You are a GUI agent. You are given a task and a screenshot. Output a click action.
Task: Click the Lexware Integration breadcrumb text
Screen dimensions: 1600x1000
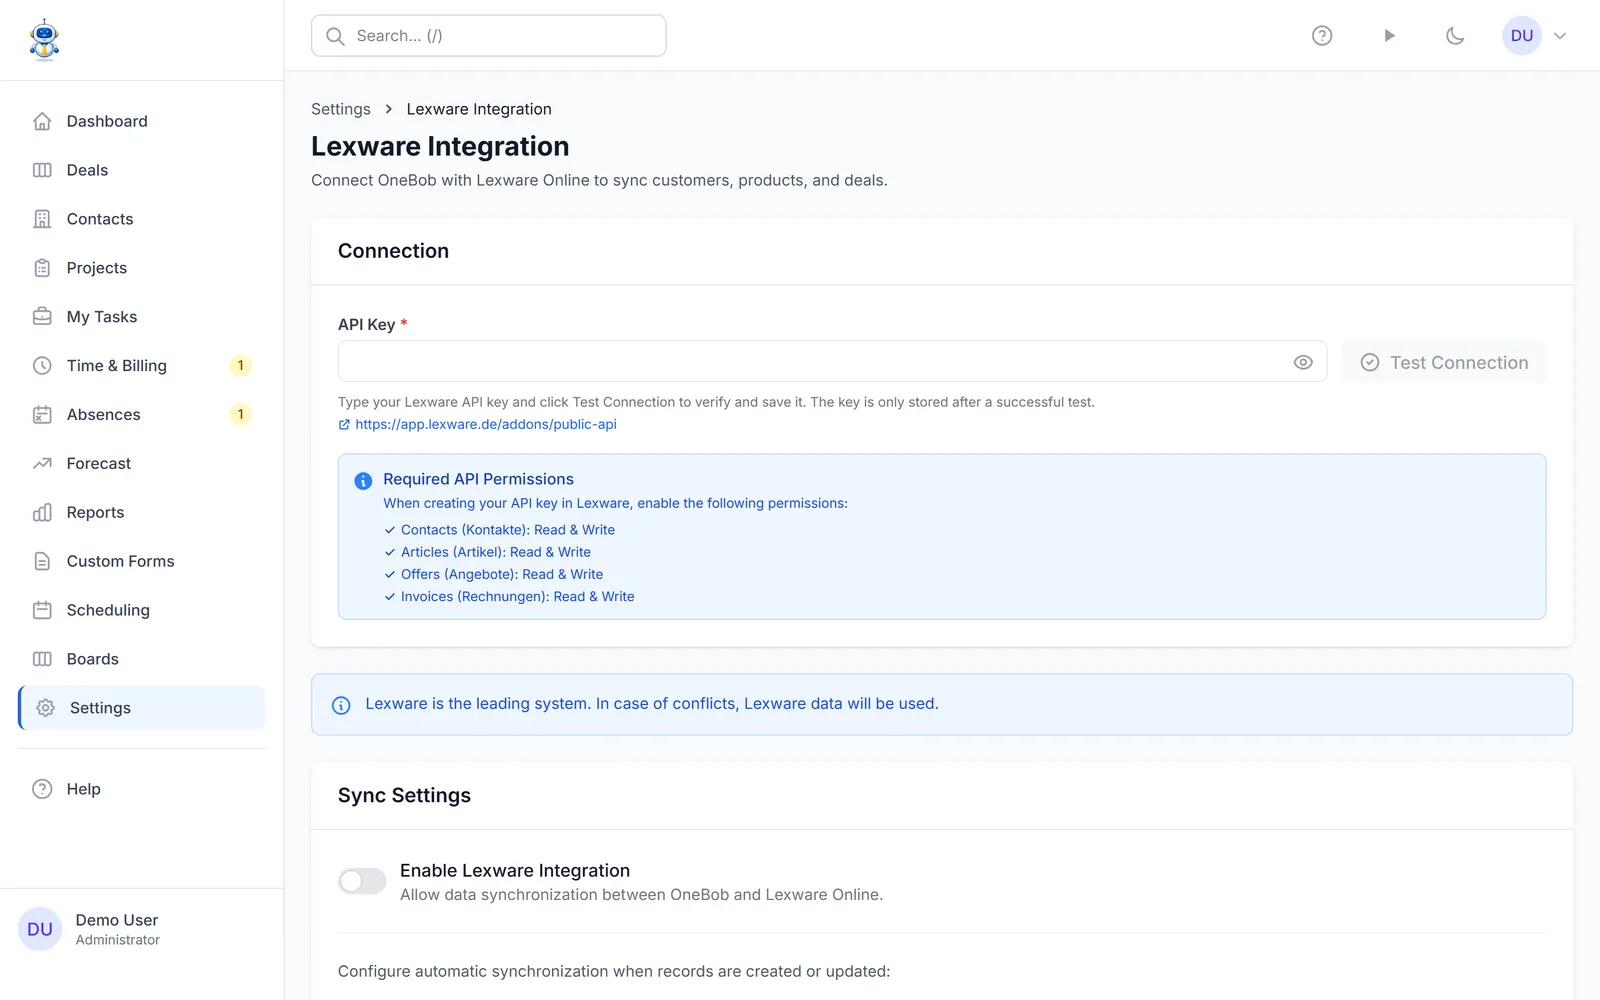(x=479, y=109)
